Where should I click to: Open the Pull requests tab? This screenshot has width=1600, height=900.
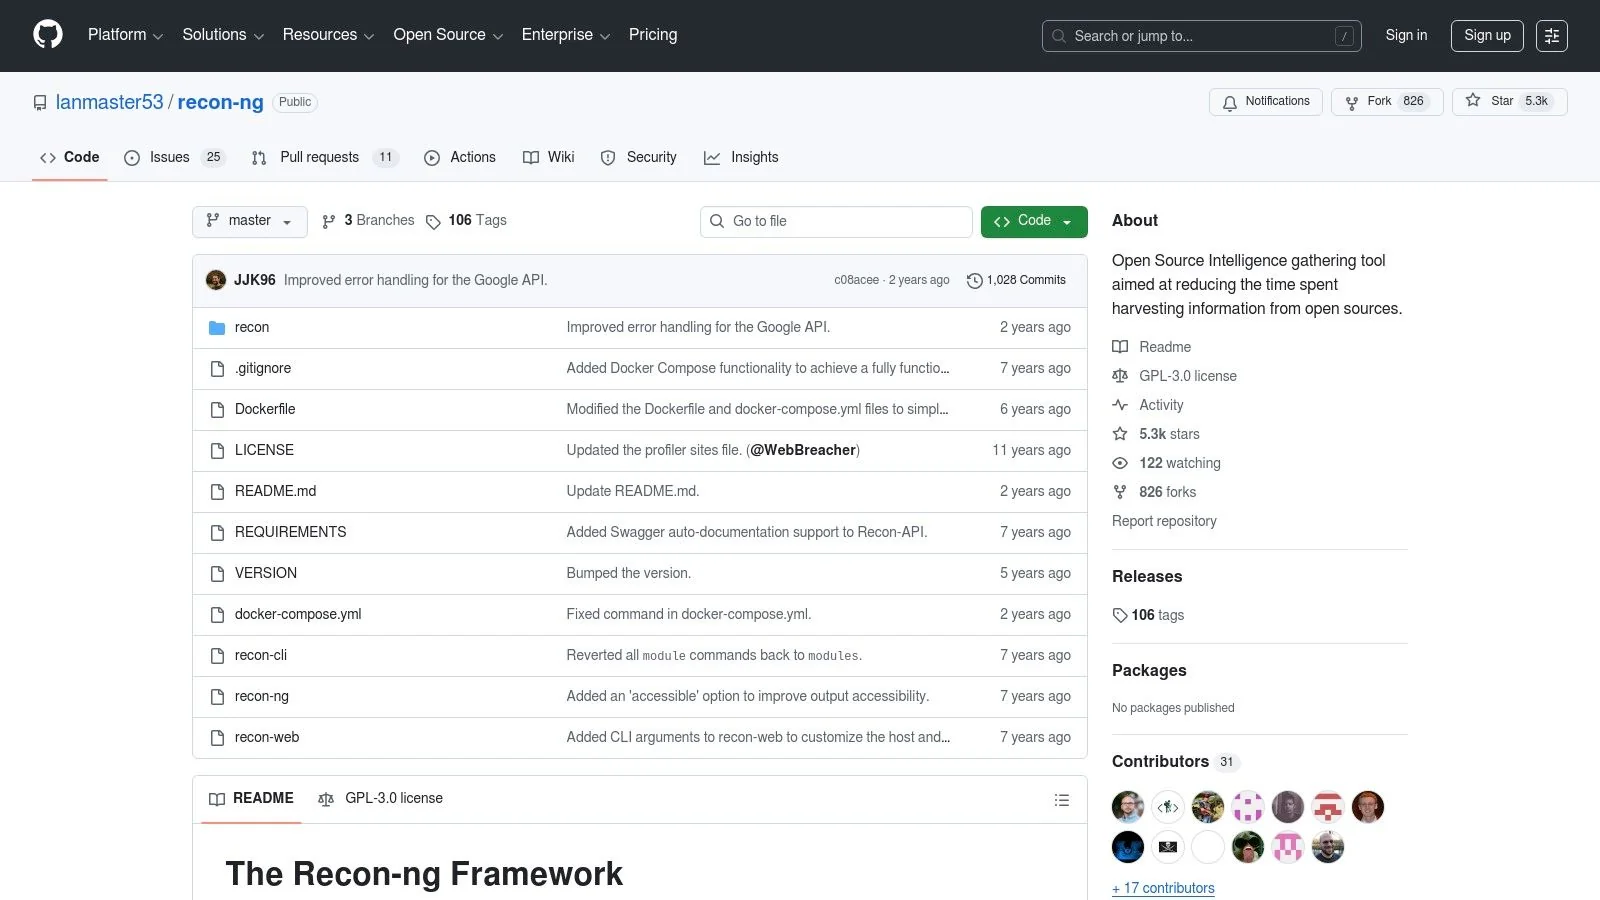324,157
